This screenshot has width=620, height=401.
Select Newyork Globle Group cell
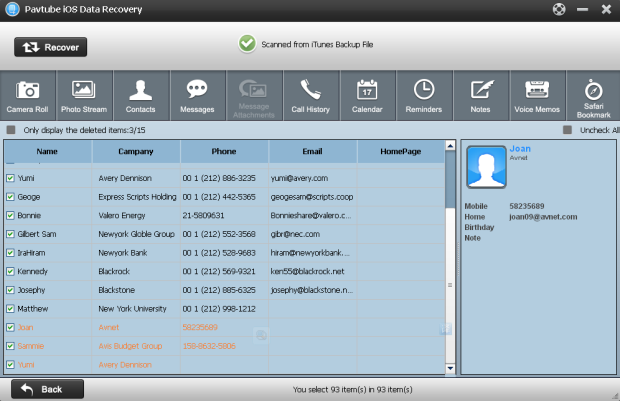click(x=136, y=234)
